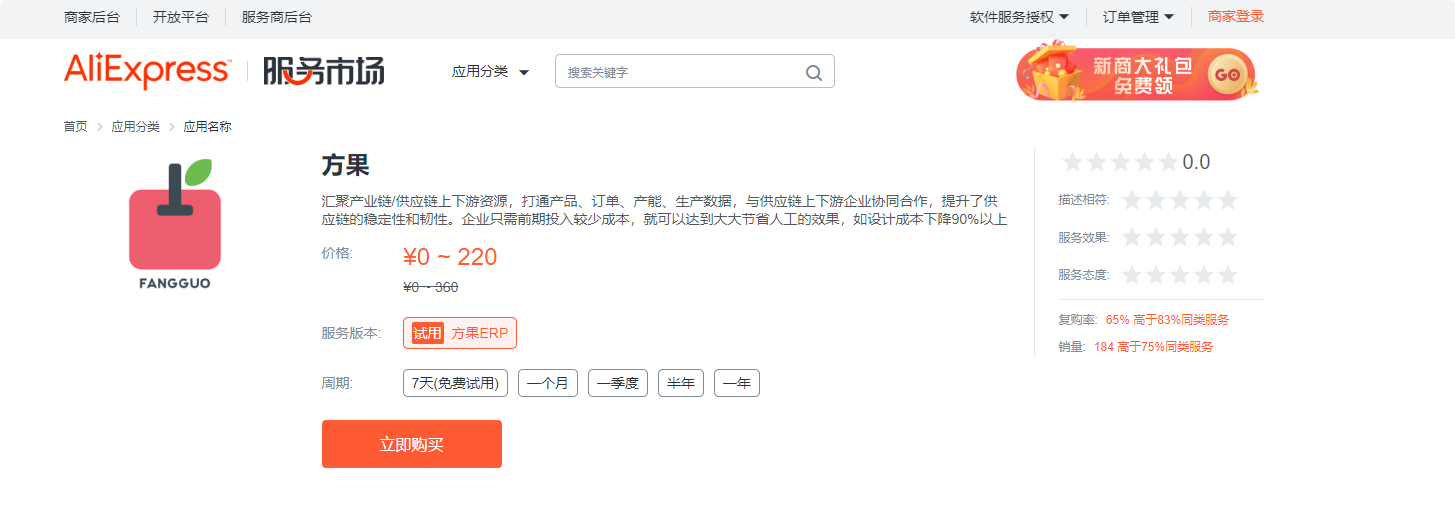Click the search magnifier icon
The width and height of the screenshot is (1455, 521).
[814, 72]
